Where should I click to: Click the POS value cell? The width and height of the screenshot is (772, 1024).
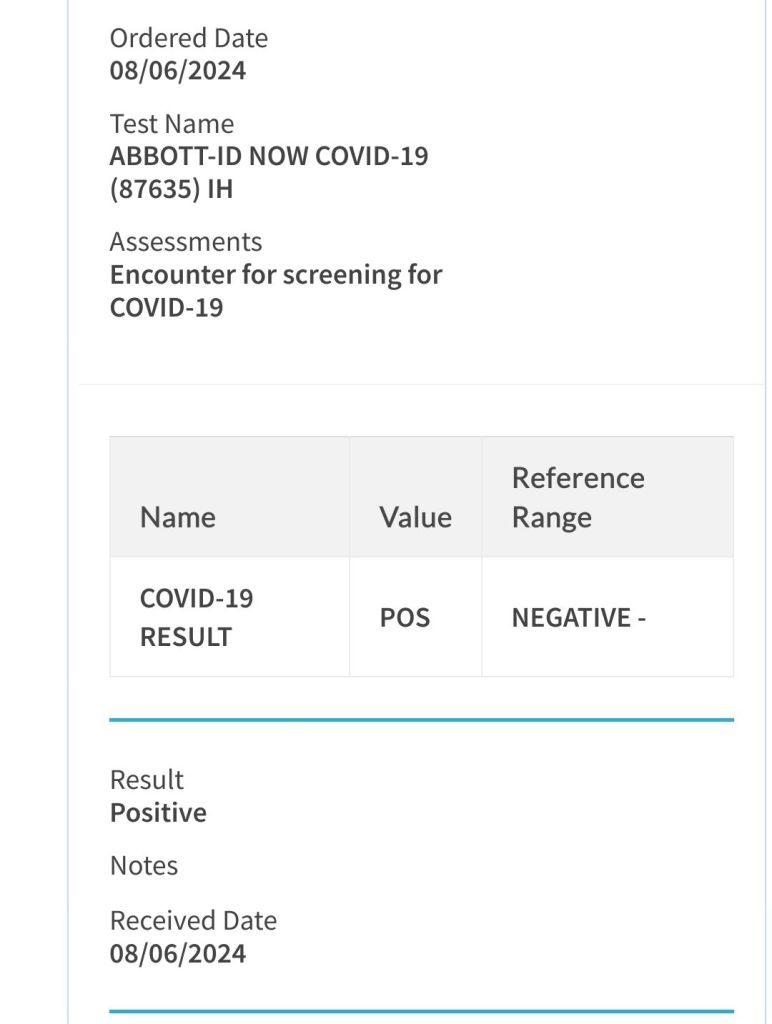405,617
